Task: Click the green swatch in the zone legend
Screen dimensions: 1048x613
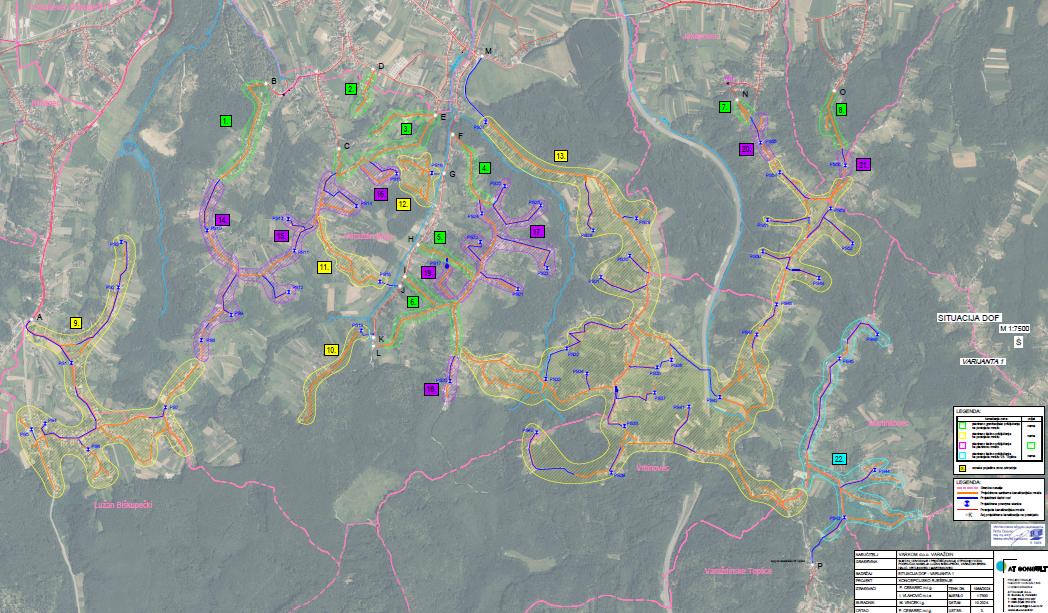Action: click(962, 424)
